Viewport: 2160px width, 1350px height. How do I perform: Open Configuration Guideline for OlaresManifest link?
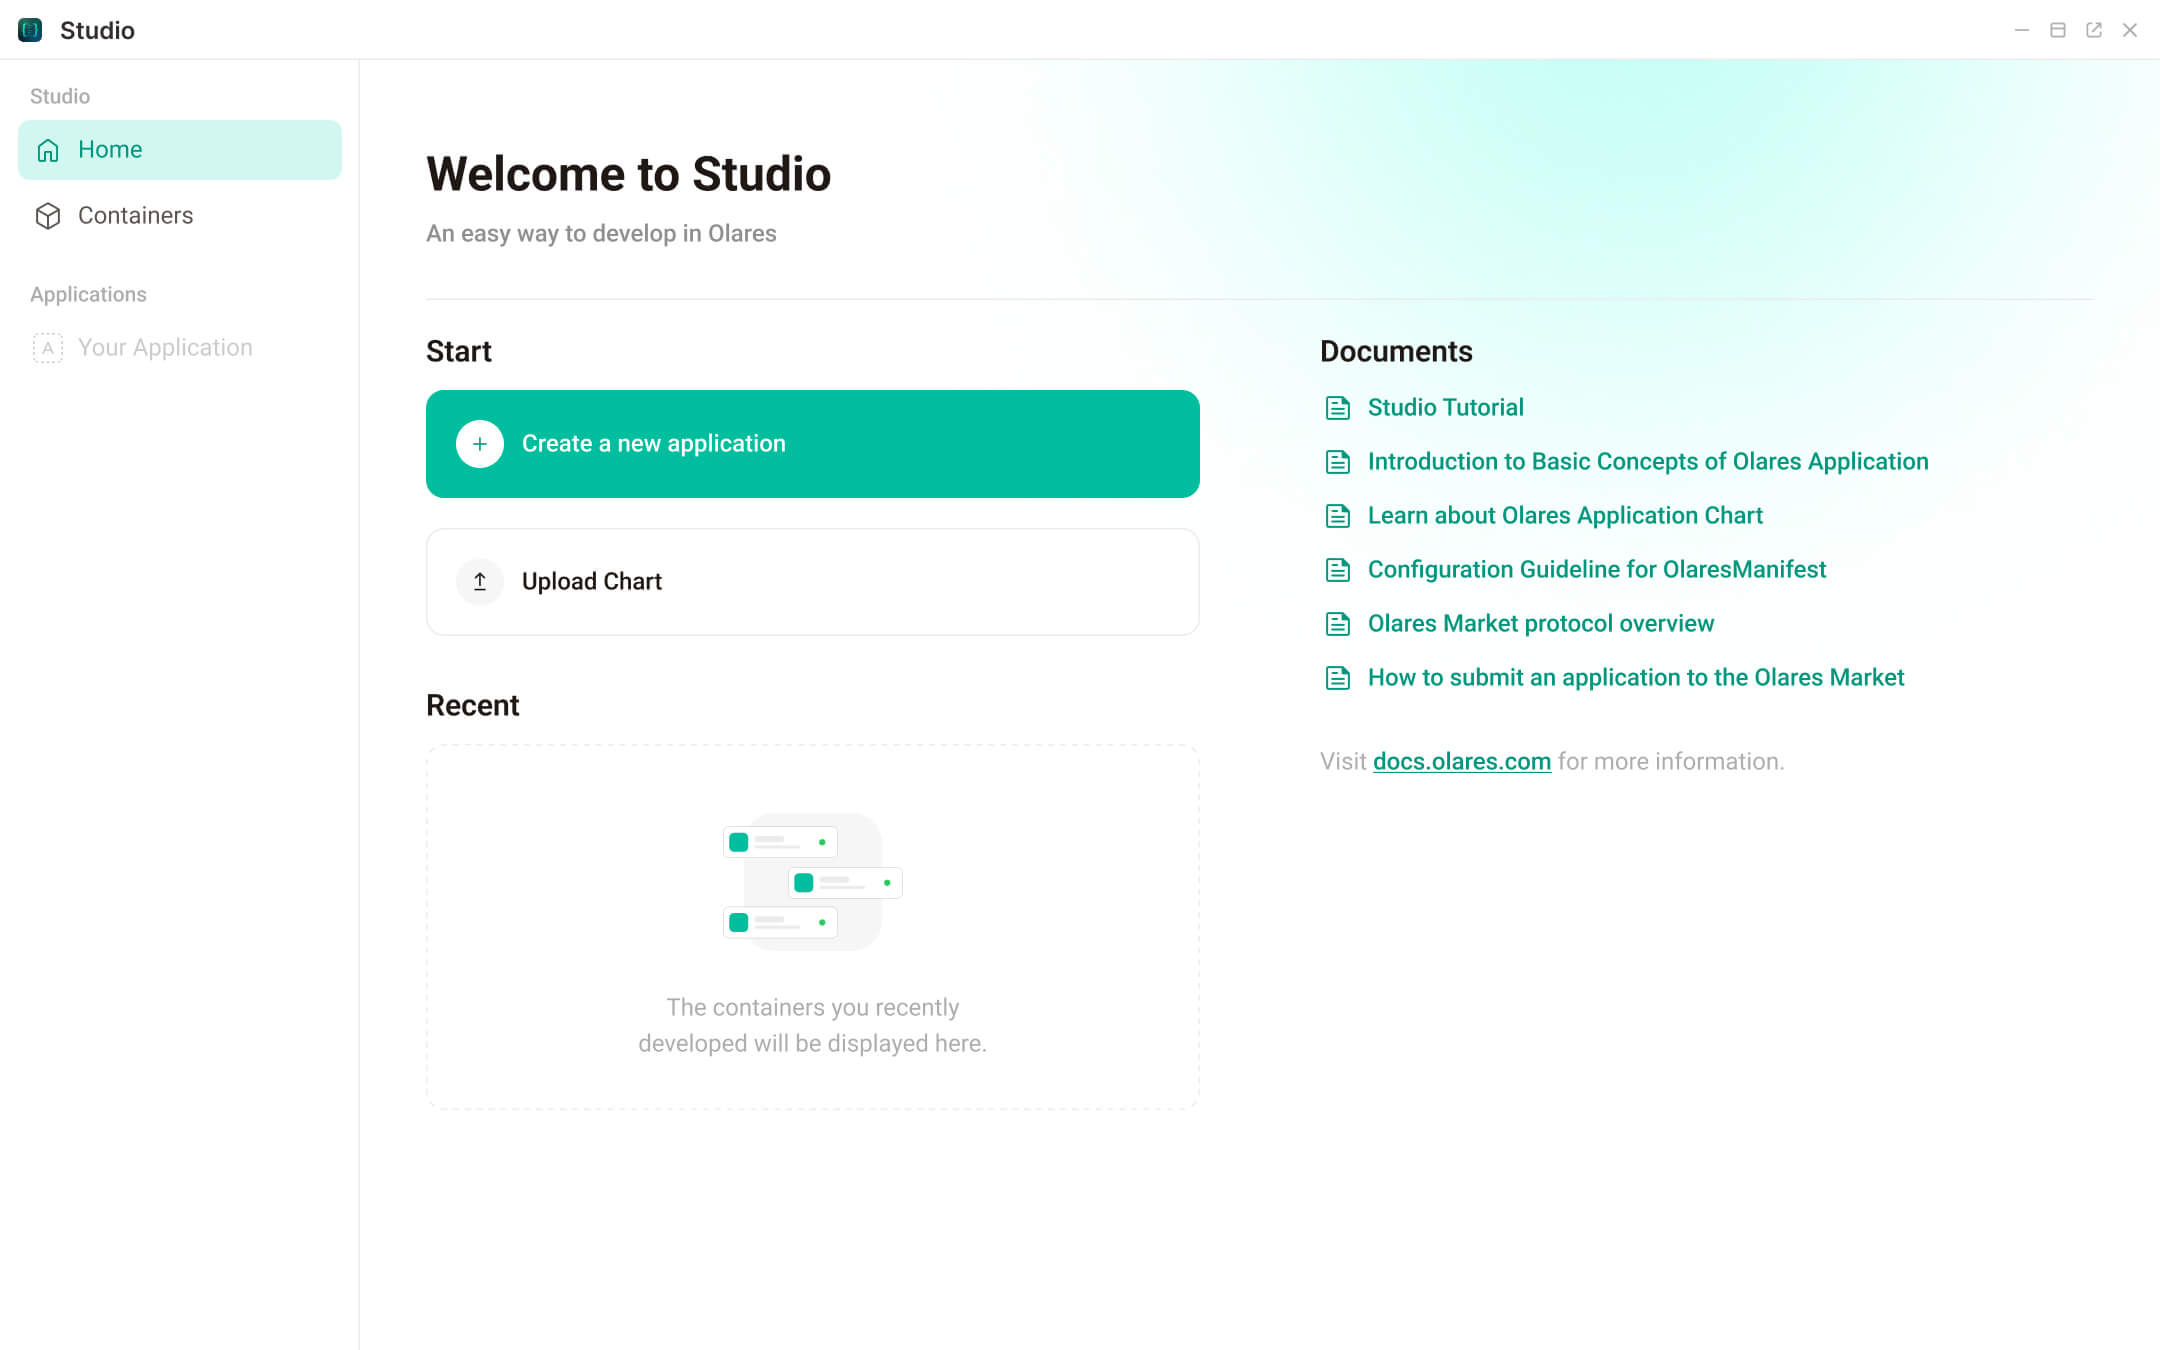[1597, 570]
